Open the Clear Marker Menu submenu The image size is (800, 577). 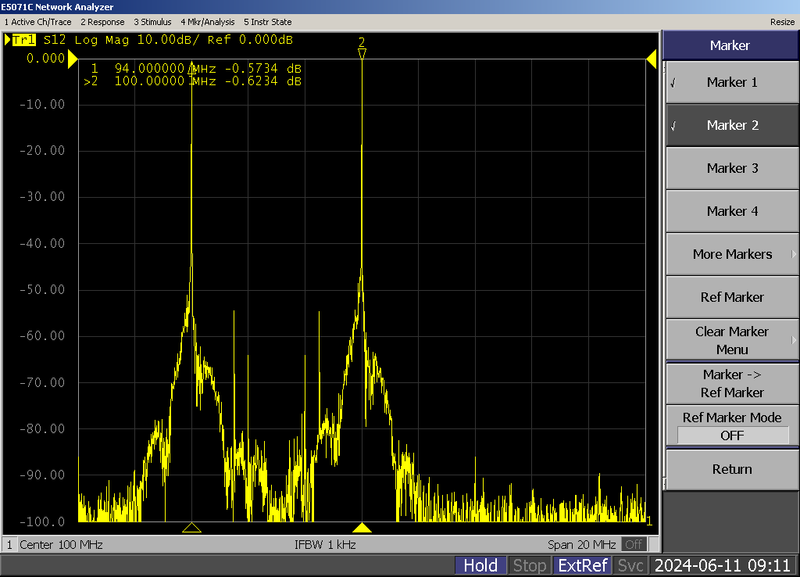tap(731, 340)
